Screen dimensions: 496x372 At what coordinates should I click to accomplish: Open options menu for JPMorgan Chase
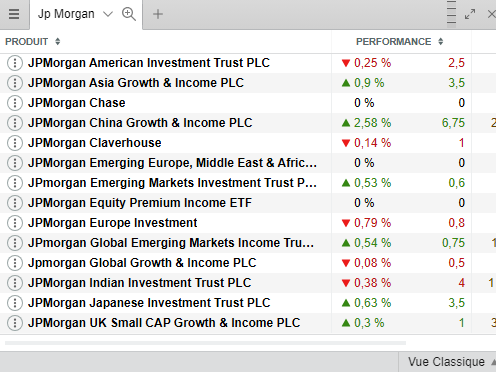click(x=15, y=103)
